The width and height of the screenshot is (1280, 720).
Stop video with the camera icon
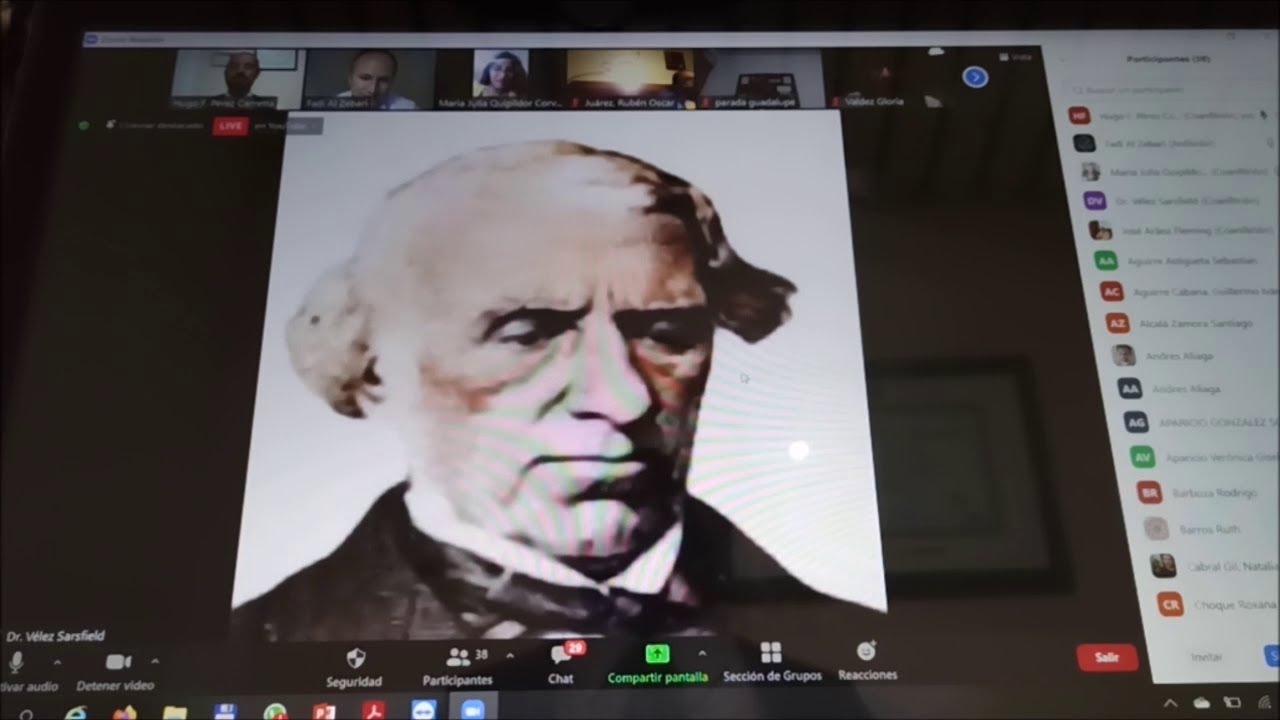(x=118, y=662)
